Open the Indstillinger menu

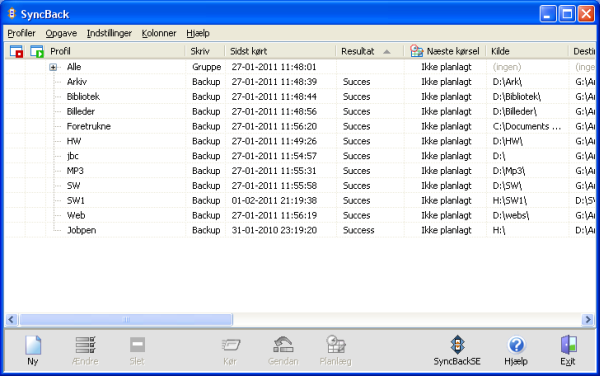pyautogui.click(x=109, y=33)
